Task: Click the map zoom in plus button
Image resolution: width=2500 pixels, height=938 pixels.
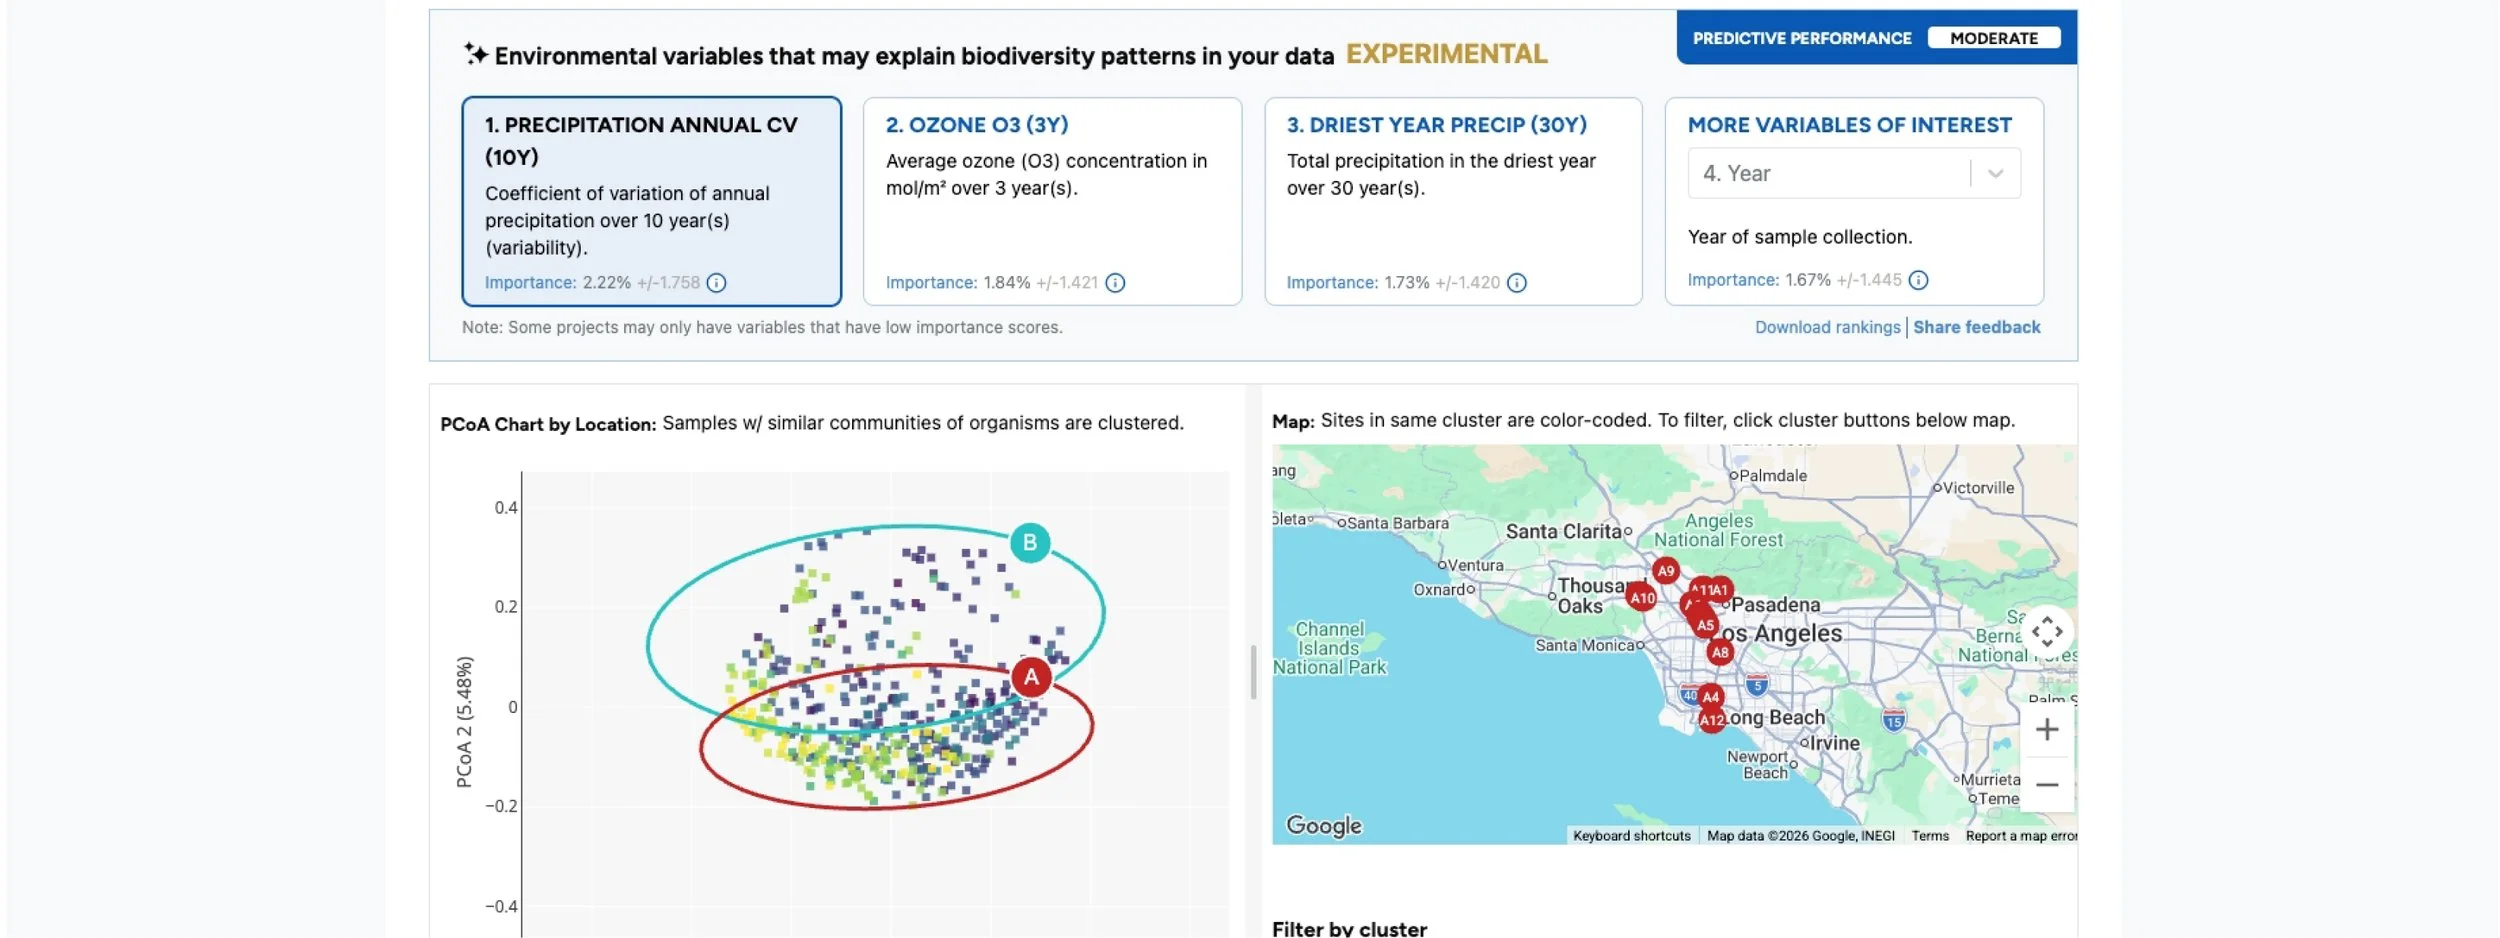Action: point(2046,730)
